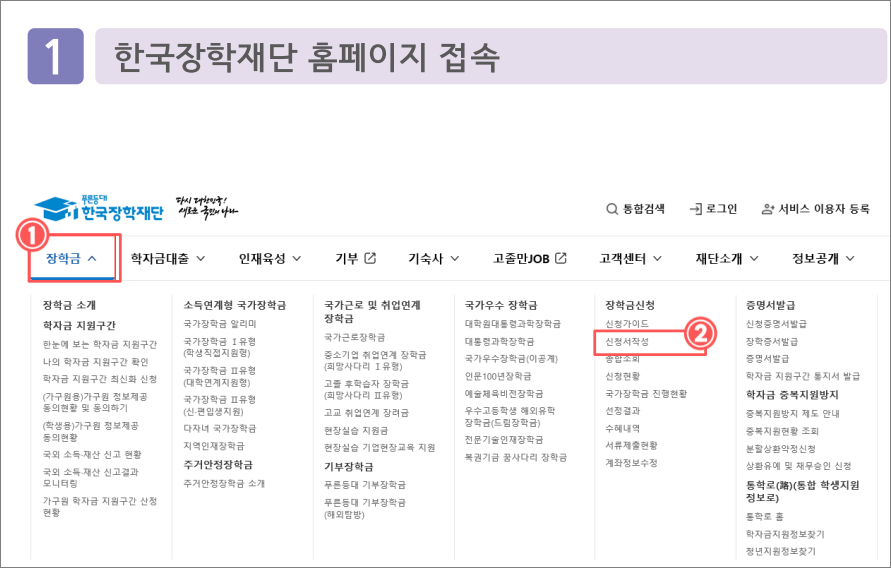Open 신청증명서발급 link

tap(776, 324)
